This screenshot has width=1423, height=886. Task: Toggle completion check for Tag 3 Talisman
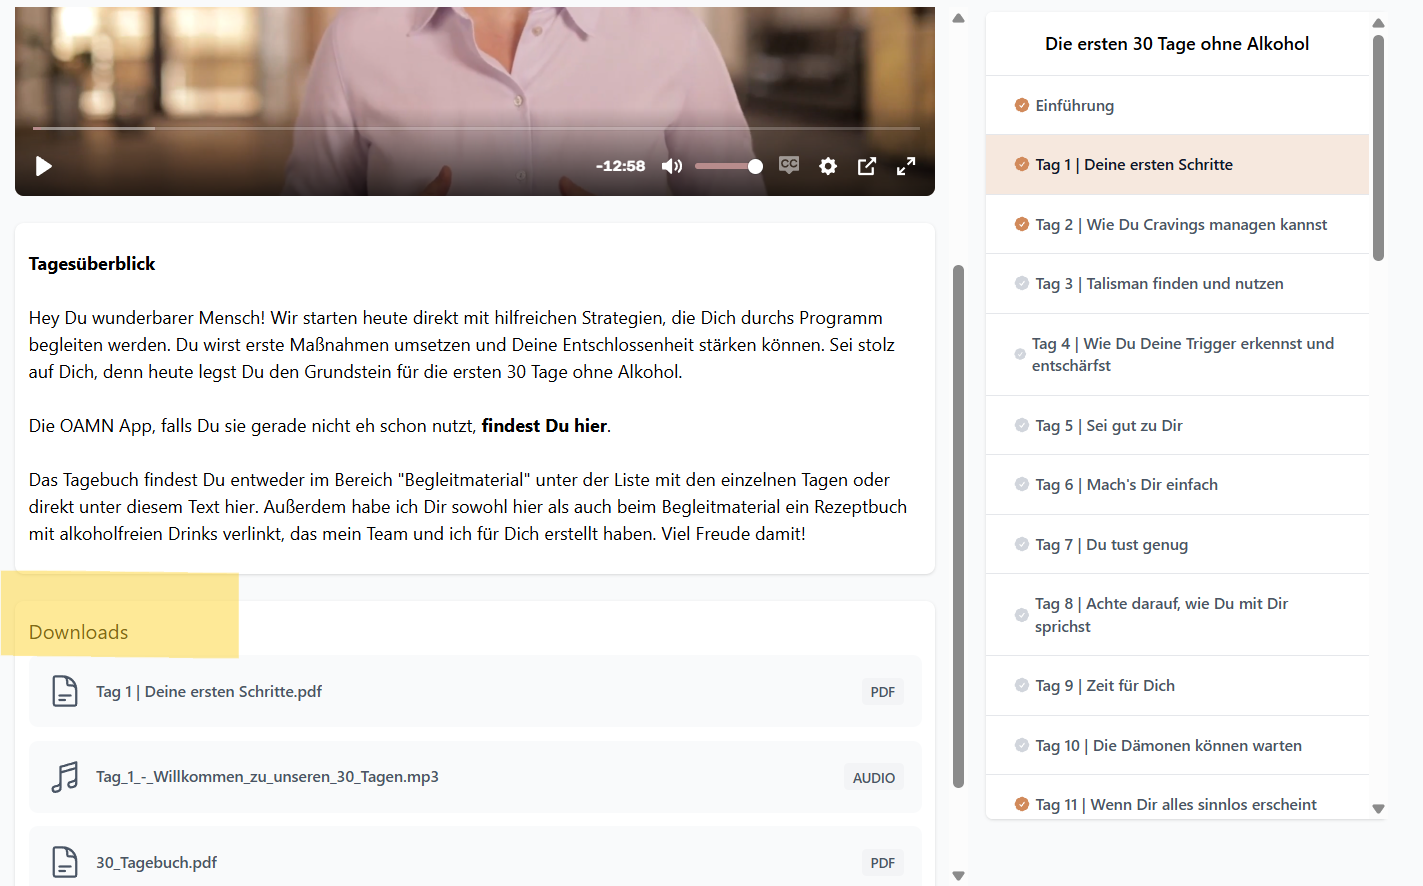1021,284
